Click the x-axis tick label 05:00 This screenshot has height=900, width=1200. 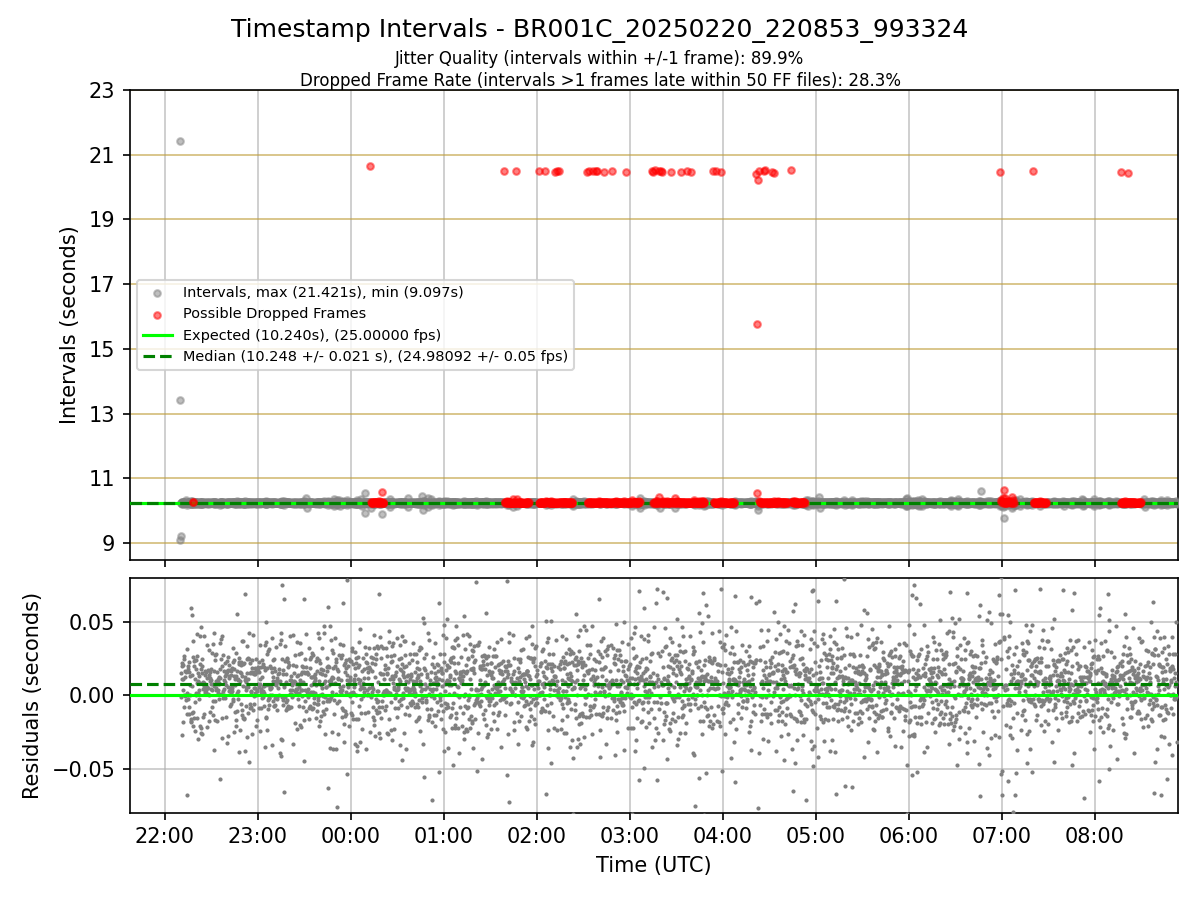816,834
